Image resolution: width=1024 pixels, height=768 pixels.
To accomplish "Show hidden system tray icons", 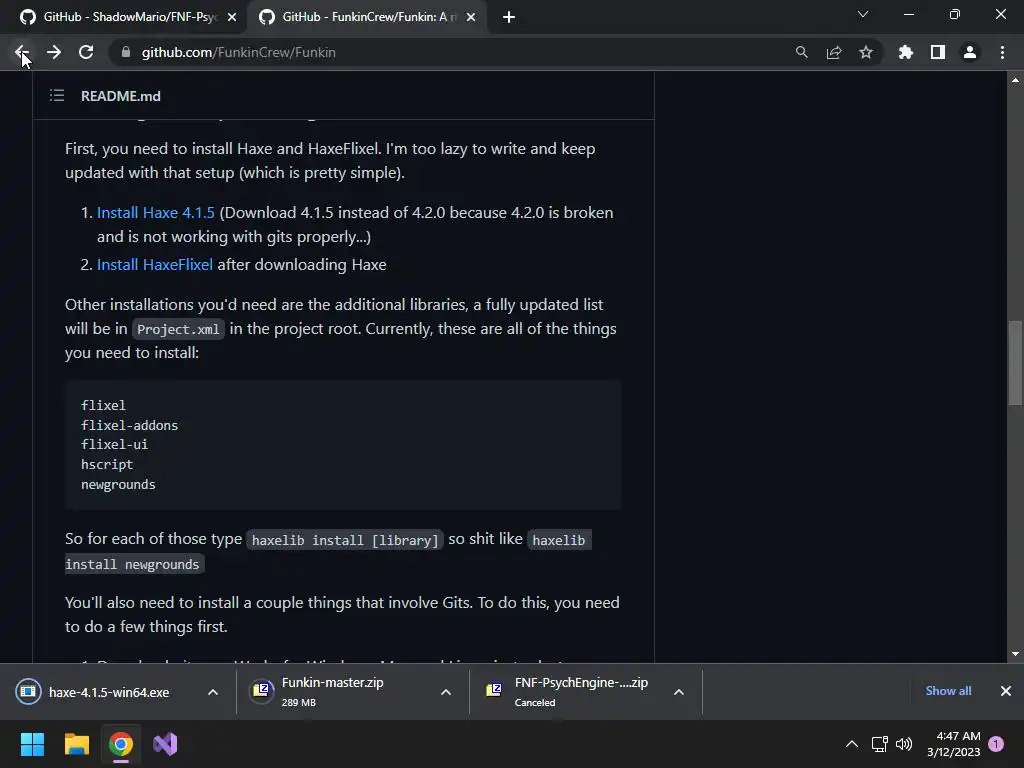I will pos(852,744).
